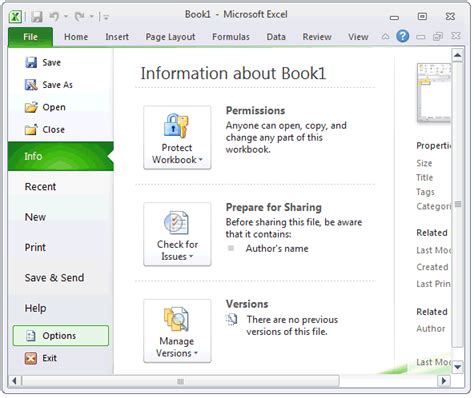Click the horizontal scrollbar thumb

pos(180,381)
